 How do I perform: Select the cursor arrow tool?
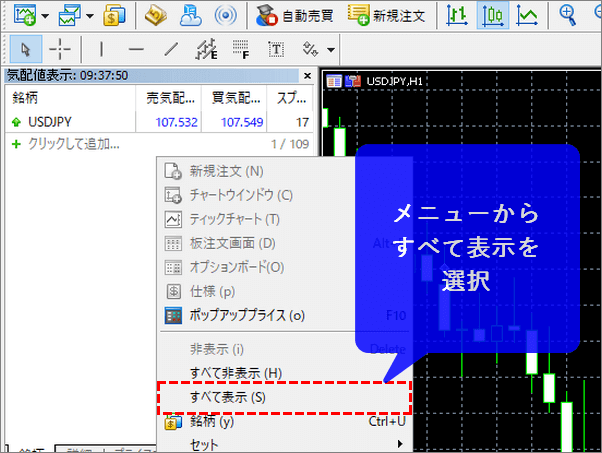pos(26,49)
